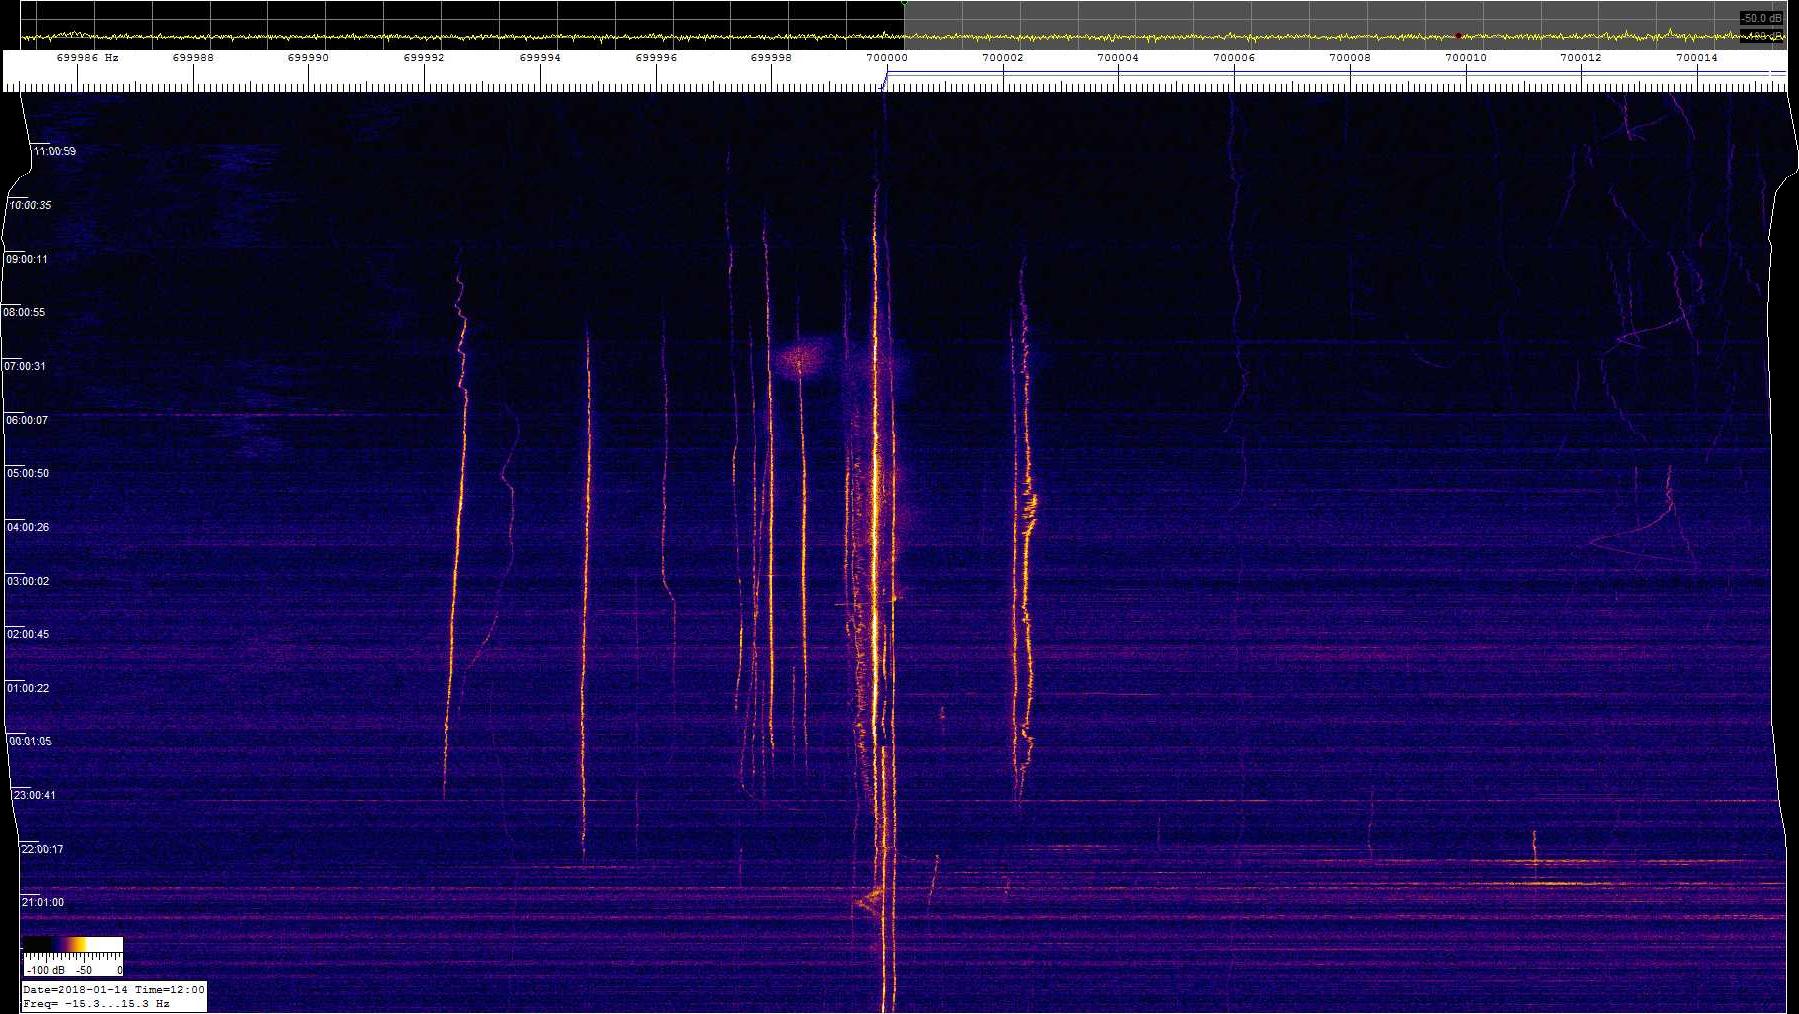The image size is (1799, 1014).
Task: Click the 700004 frequency scale label
Action: [1118, 58]
